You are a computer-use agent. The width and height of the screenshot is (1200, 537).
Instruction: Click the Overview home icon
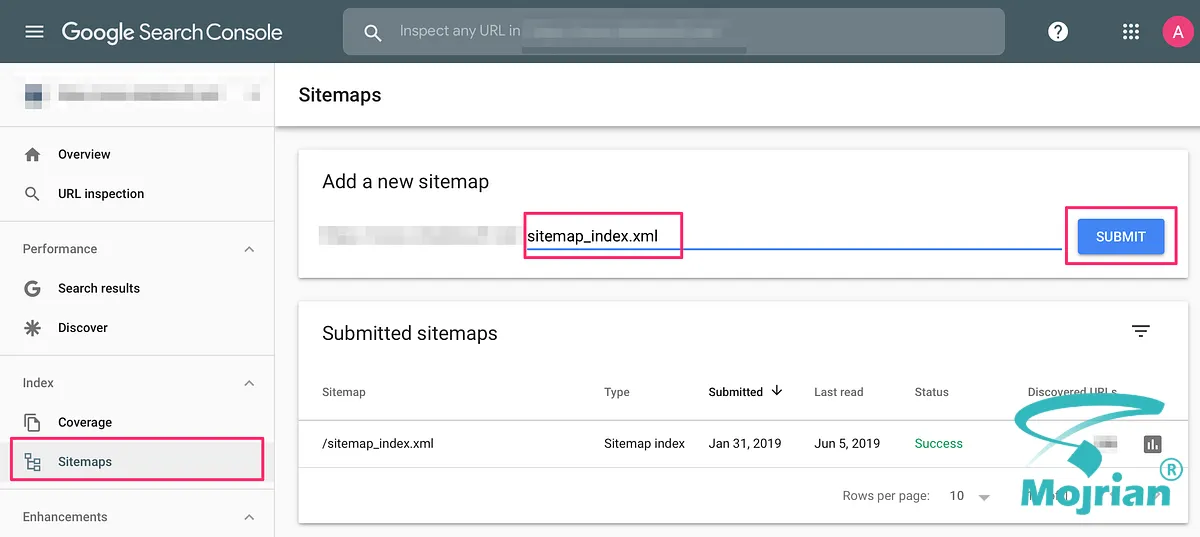[33, 154]
